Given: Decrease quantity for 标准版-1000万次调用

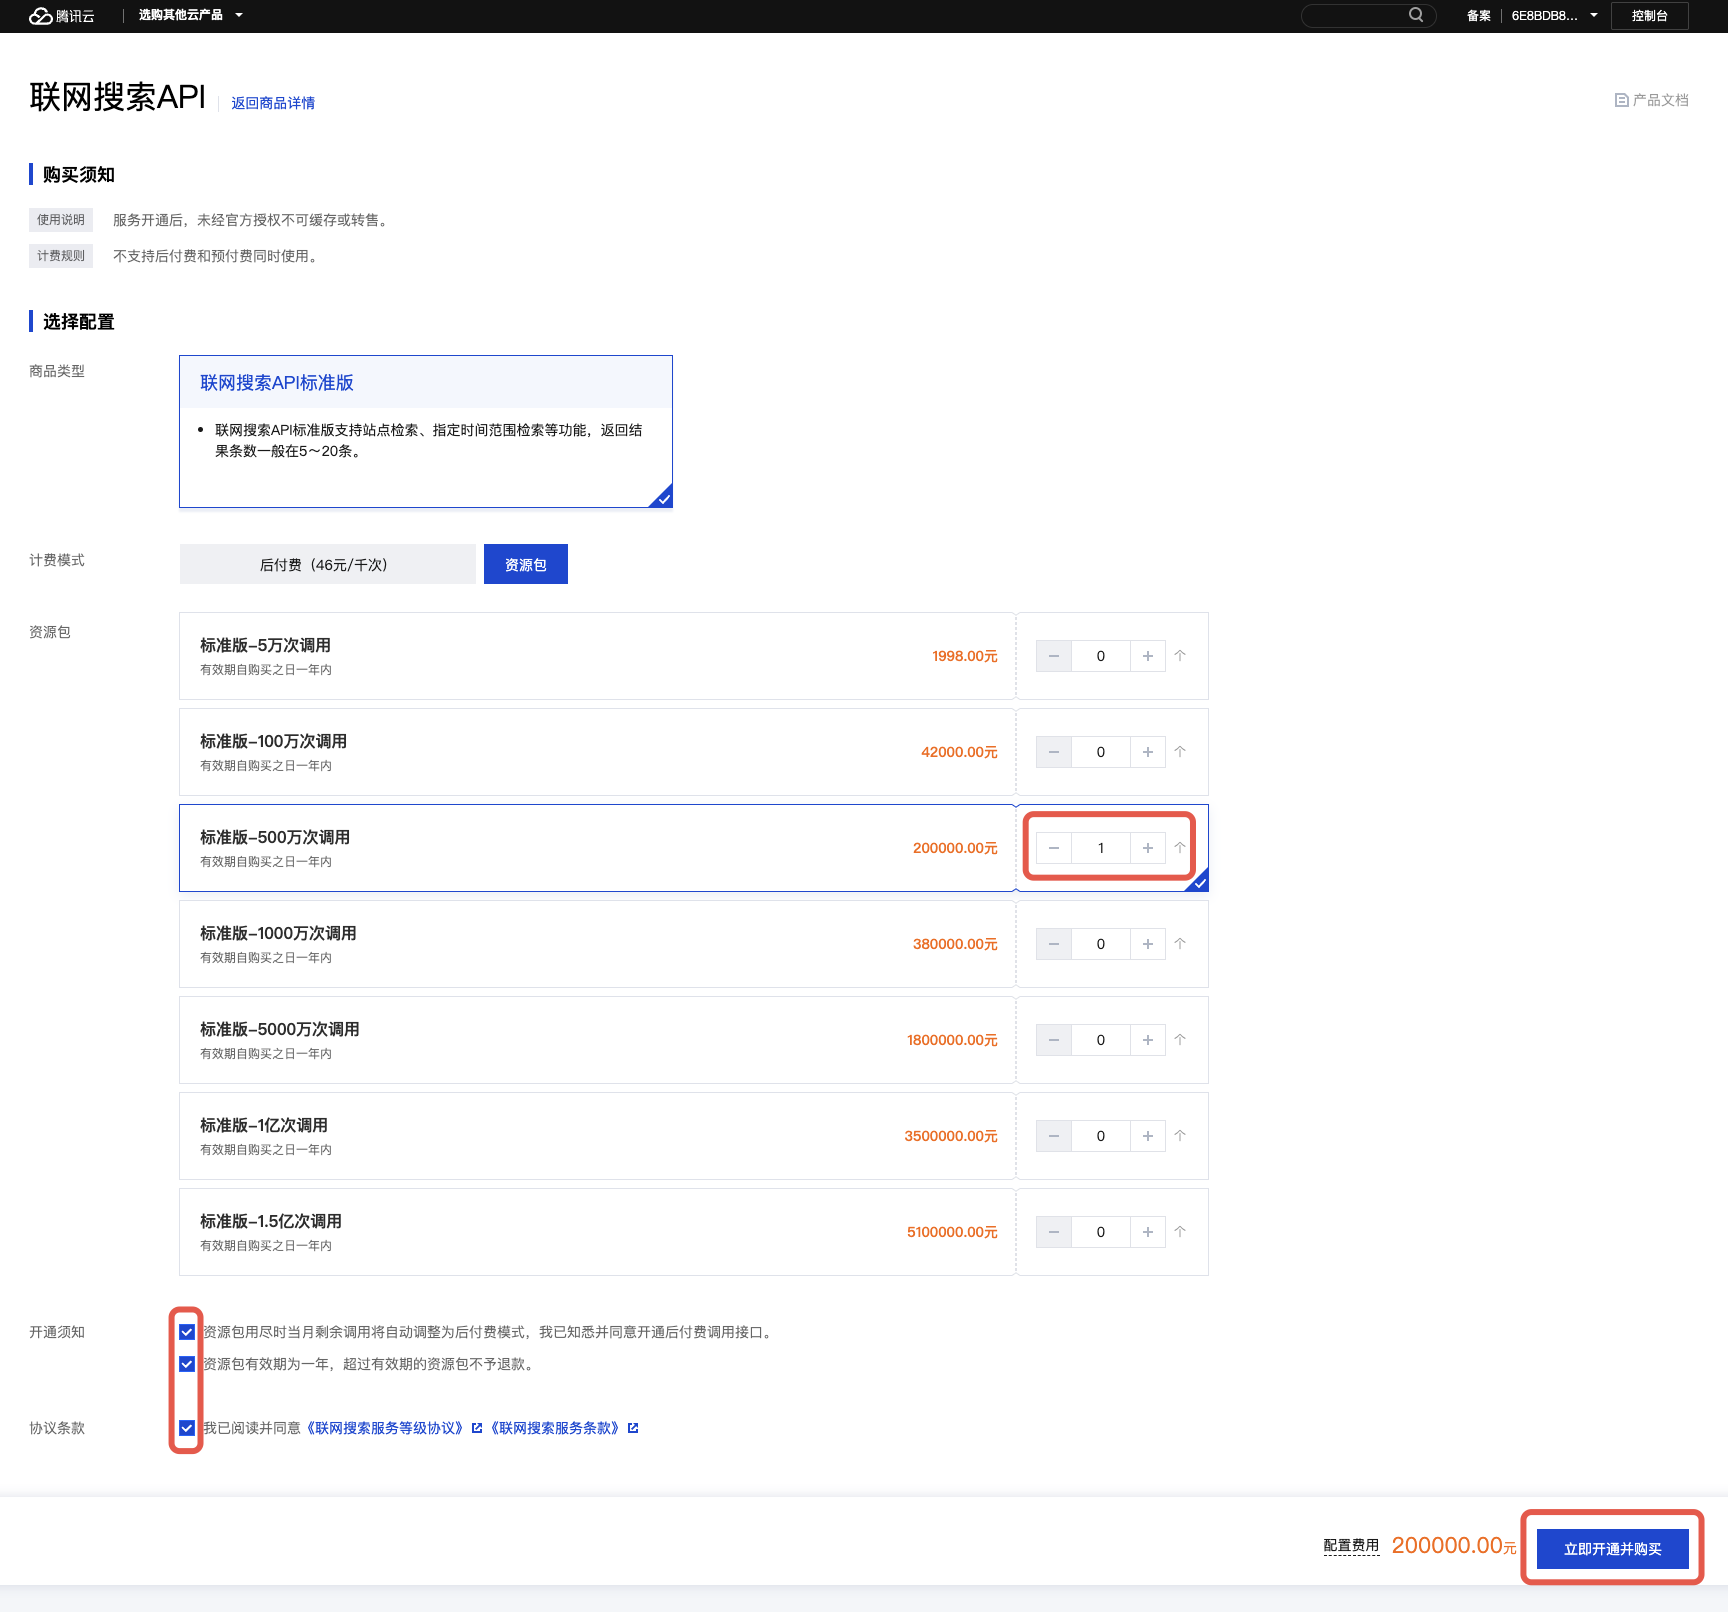Looking at the screenshot, I should coord(1054,944).
